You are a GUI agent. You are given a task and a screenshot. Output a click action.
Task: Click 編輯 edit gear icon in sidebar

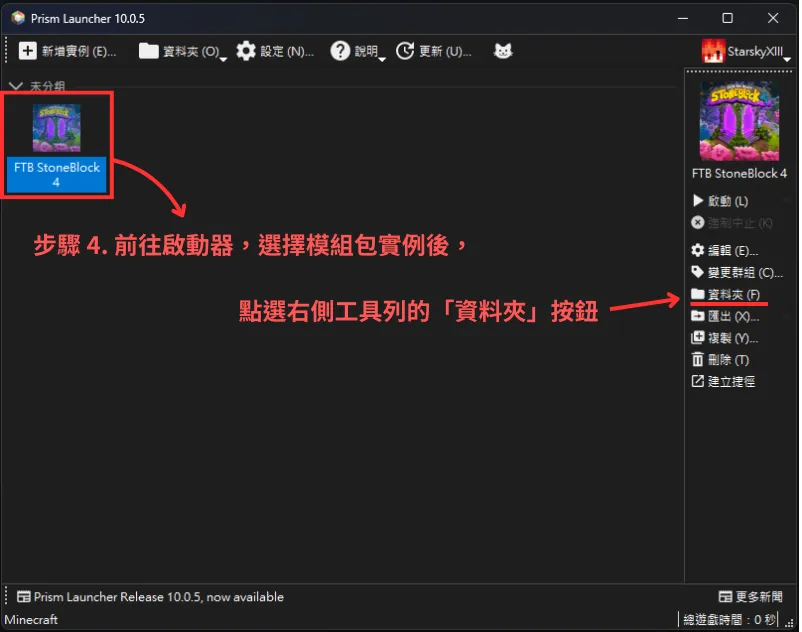click(x=698, y=250)
